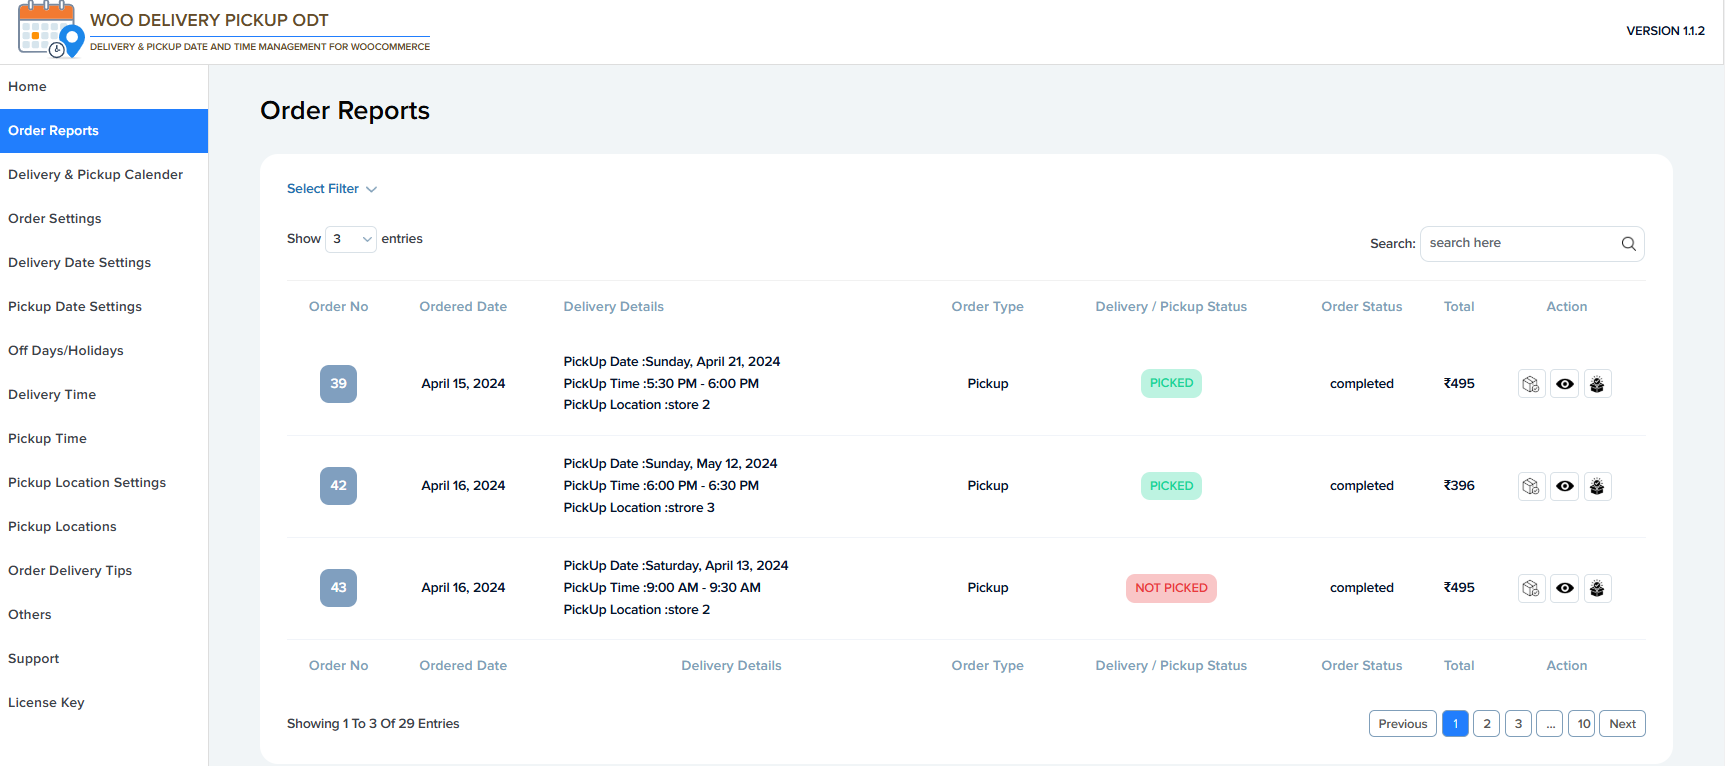Viewport: 1725px width, 766px height.
Task: Click the eye icon for order 39
Action: point(1564,384)
